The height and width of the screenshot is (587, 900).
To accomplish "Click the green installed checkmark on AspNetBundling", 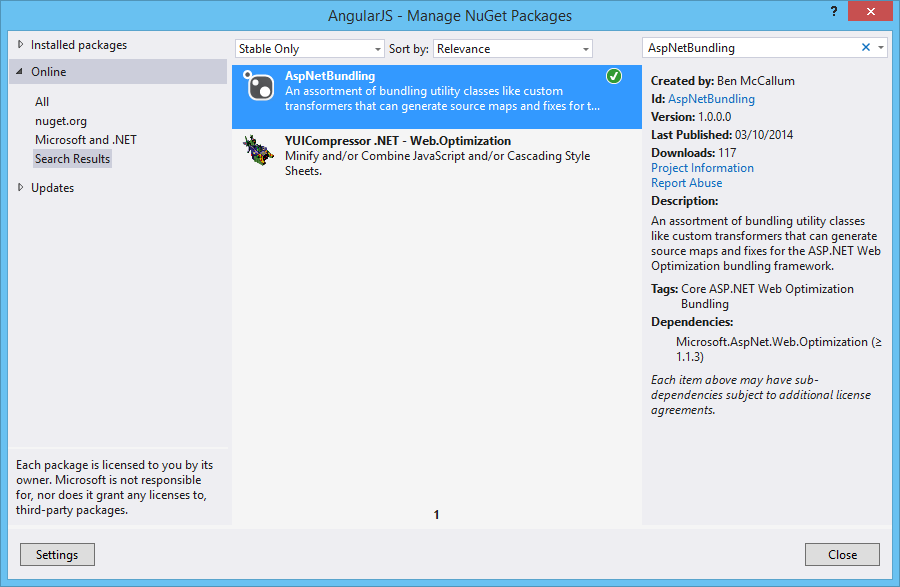I will [x=614, y=76].
